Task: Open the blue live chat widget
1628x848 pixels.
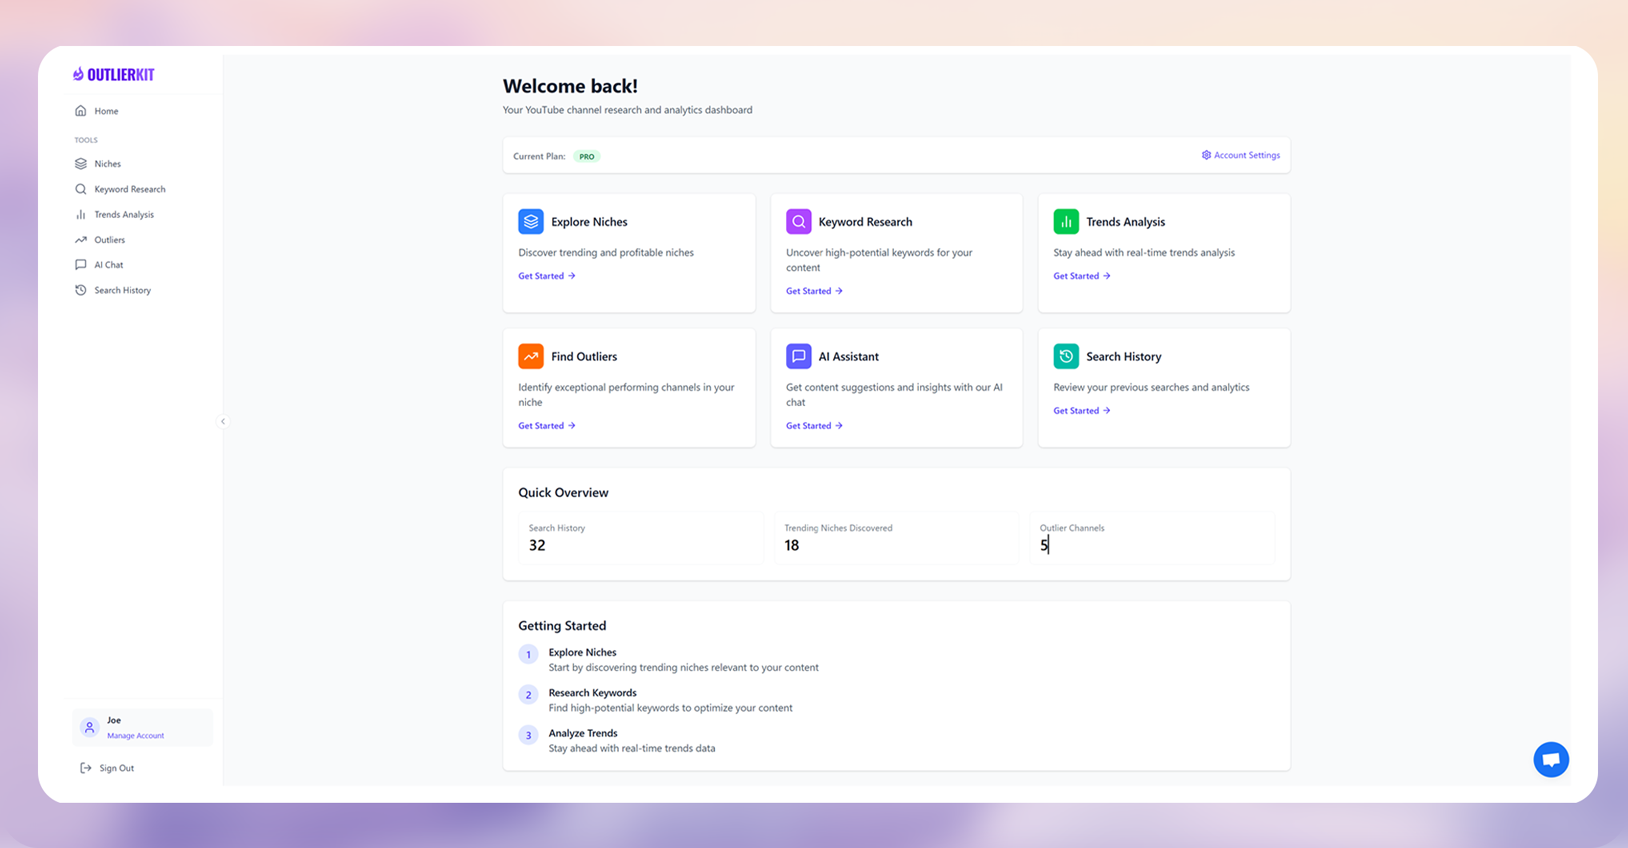Action: tap(1551, 760)
